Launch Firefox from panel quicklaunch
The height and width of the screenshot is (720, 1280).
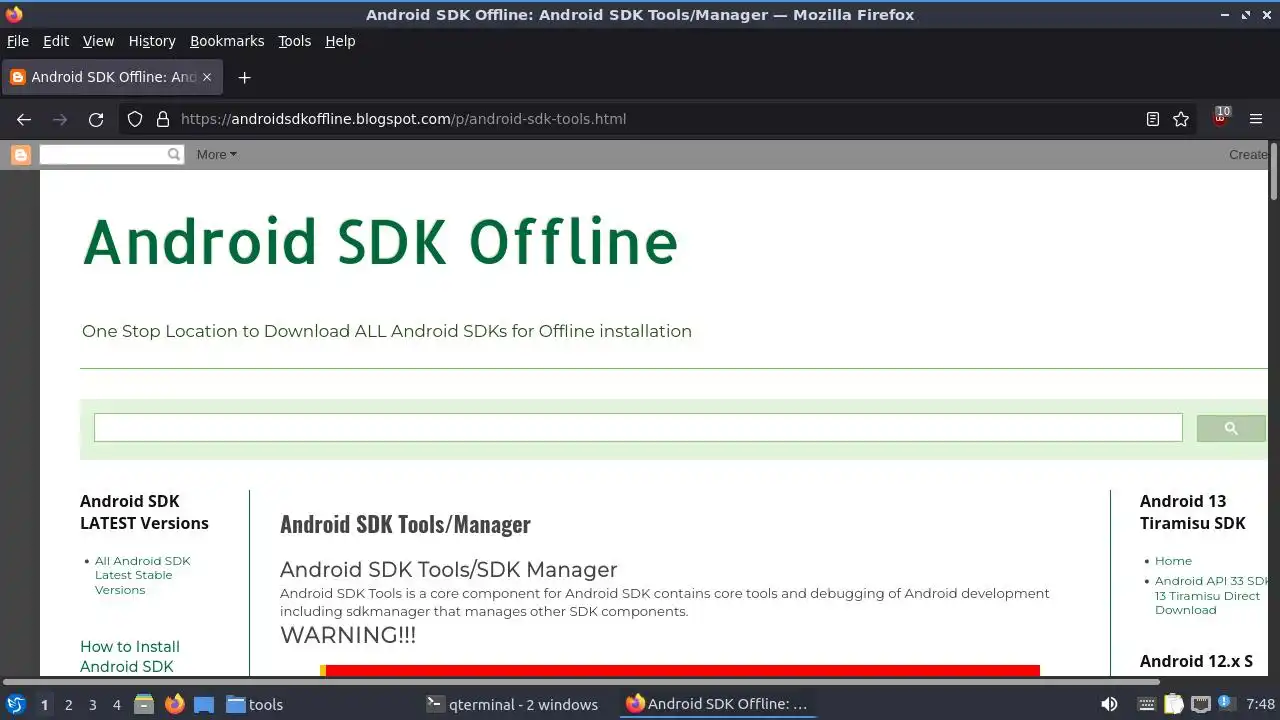coord(174,704)
